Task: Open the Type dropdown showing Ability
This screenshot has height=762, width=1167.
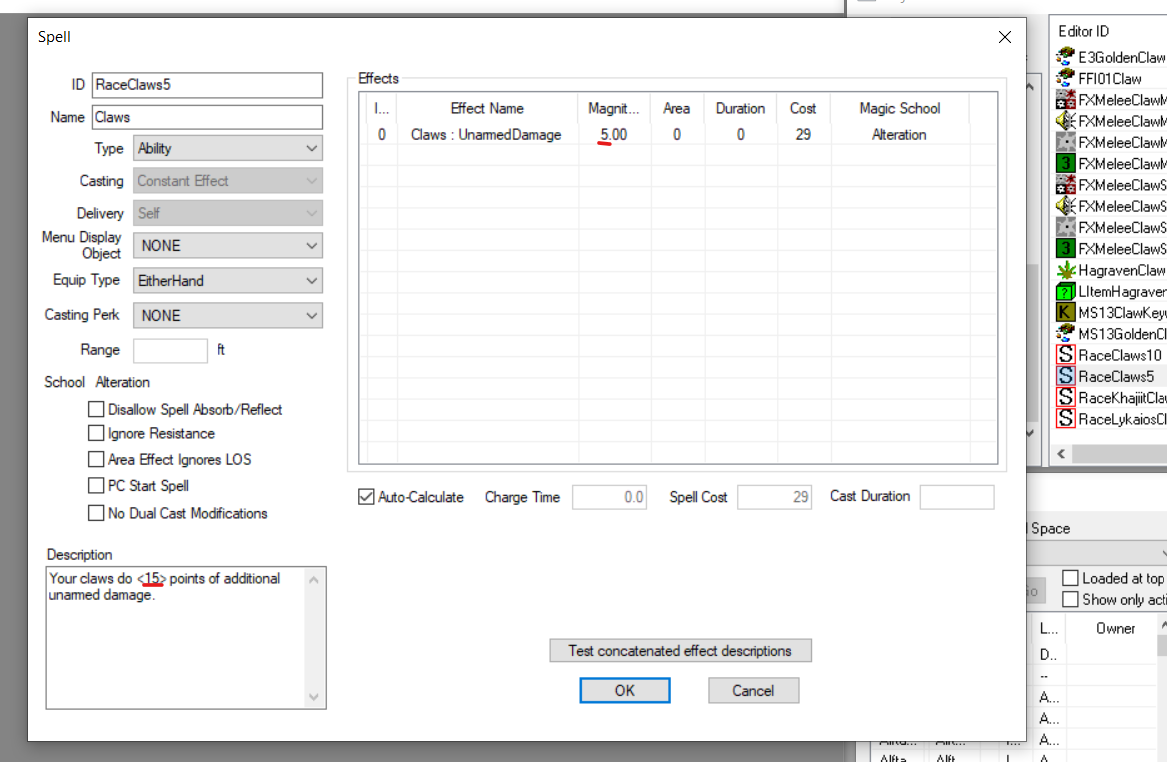Action: click(x=228, y=148)
